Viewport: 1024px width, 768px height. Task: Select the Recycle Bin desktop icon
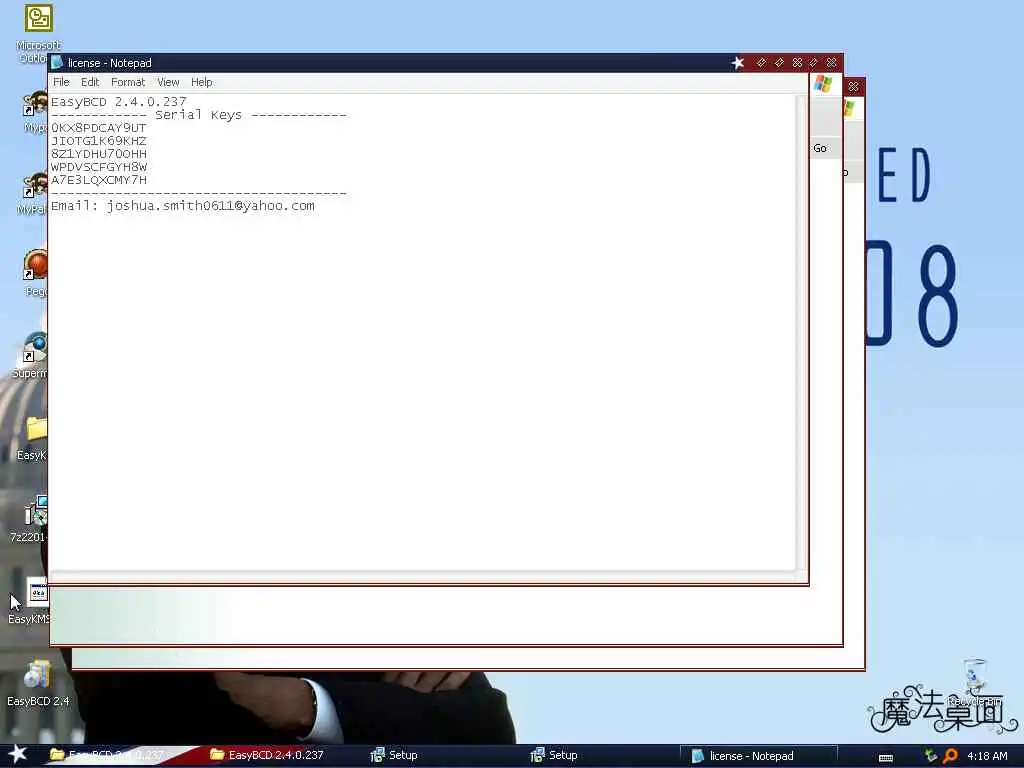[974, 682]
